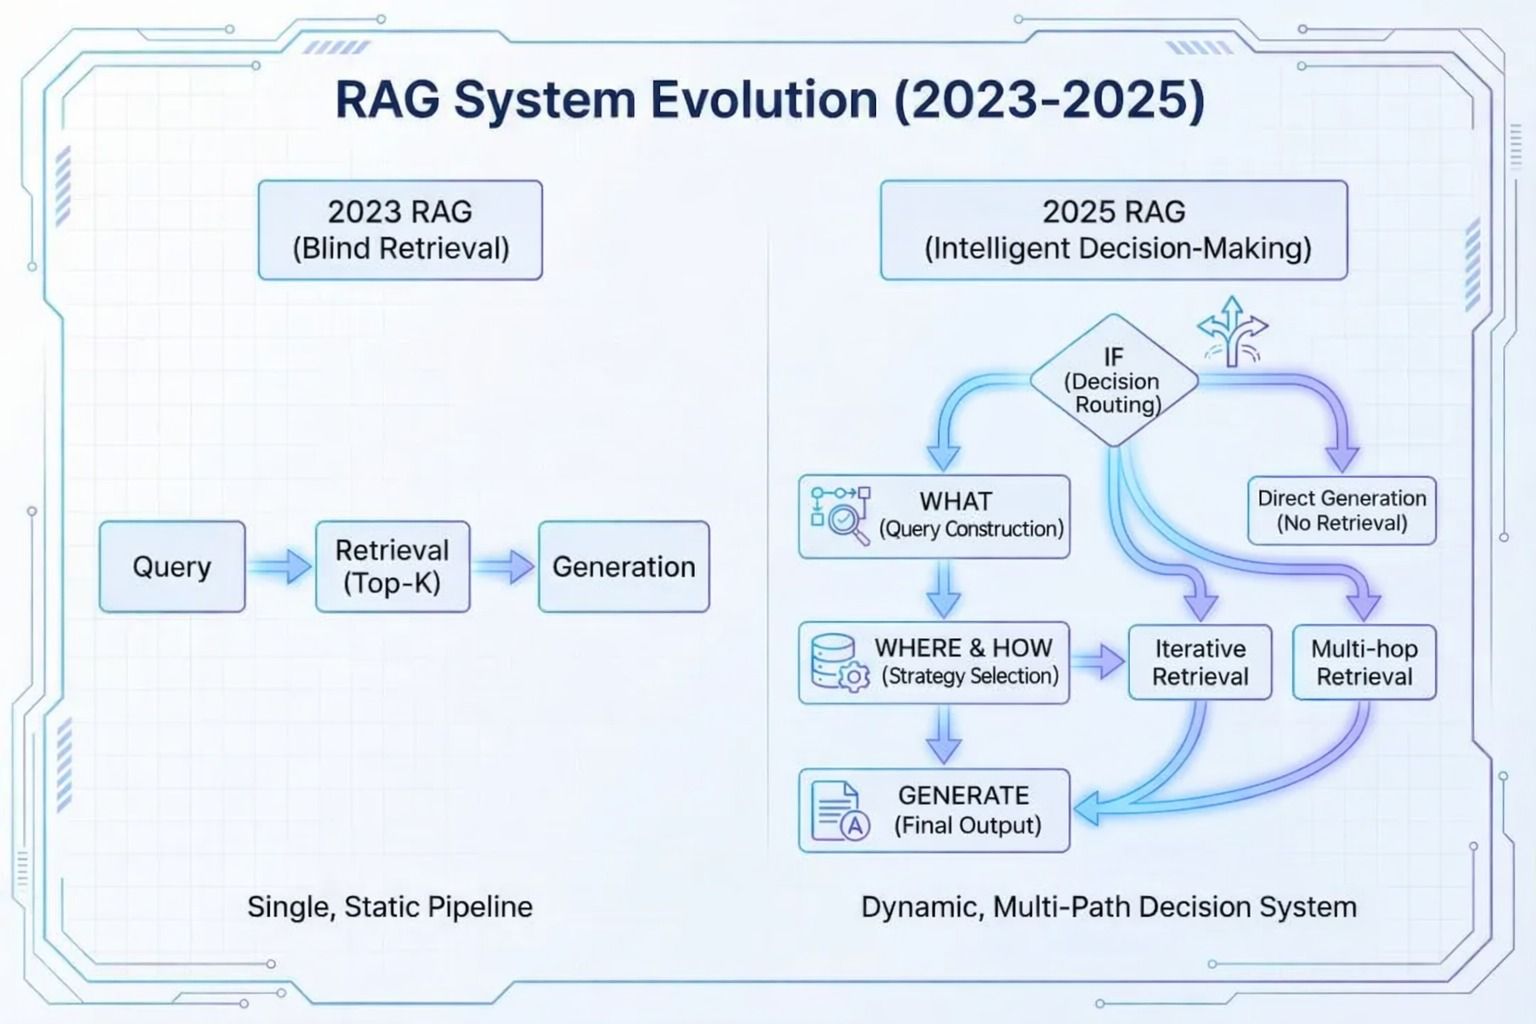Click the document icon in the GENERATE box

point(839,810)
